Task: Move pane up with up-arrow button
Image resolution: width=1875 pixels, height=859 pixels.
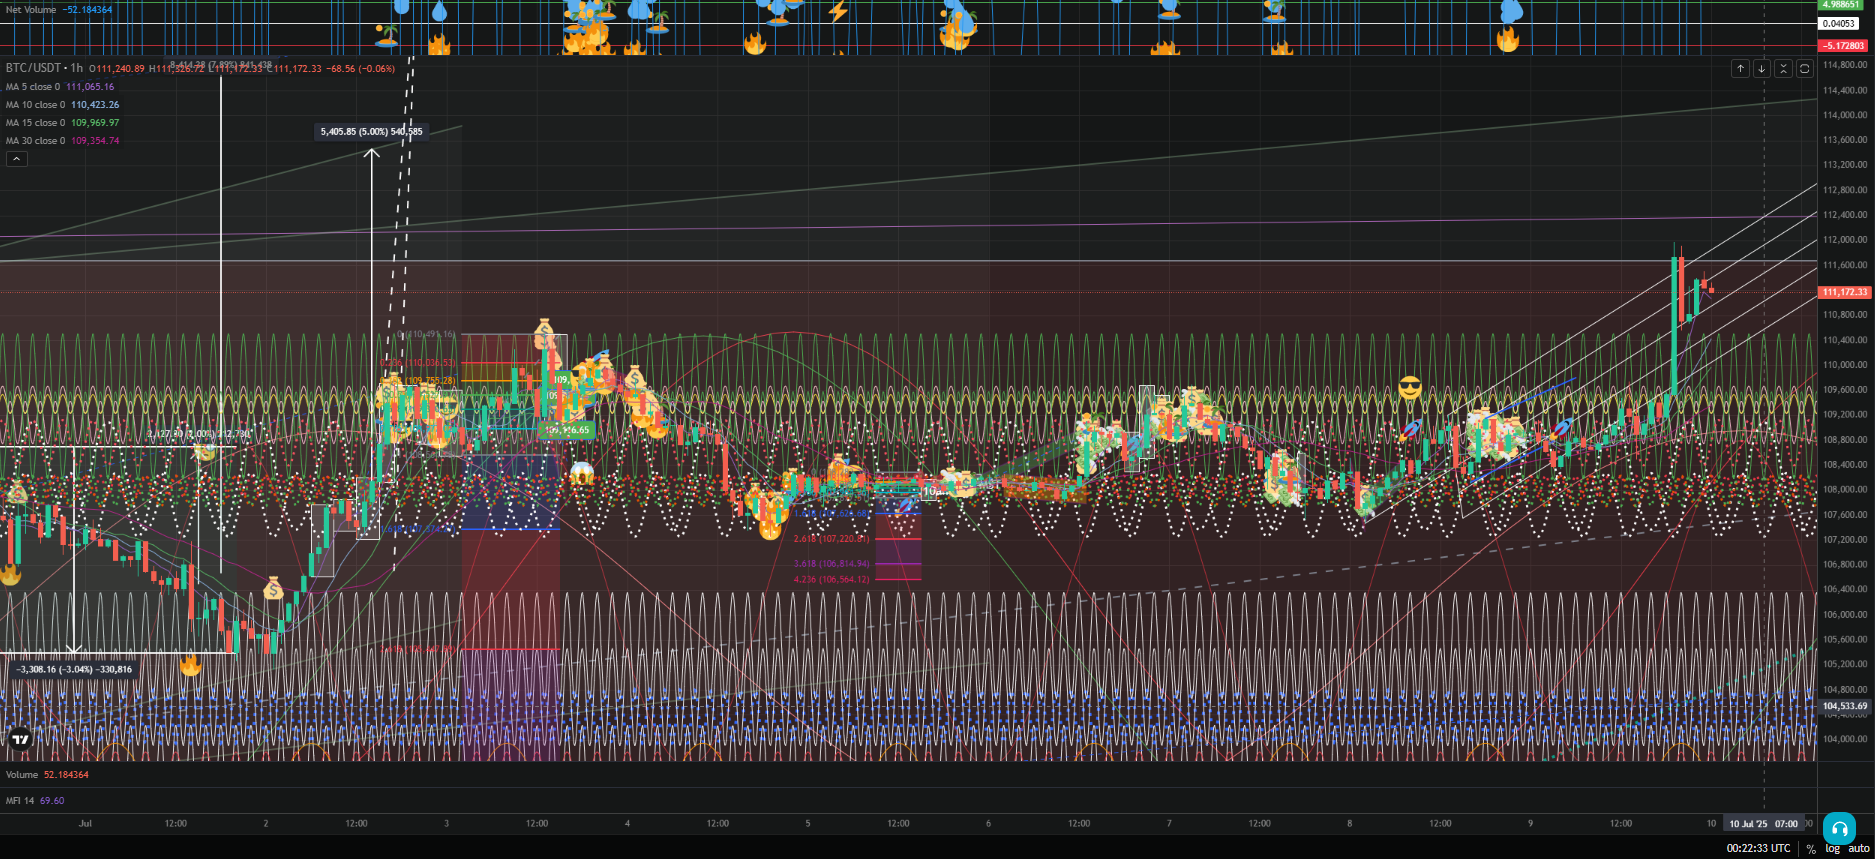Action: [1740, 68]
